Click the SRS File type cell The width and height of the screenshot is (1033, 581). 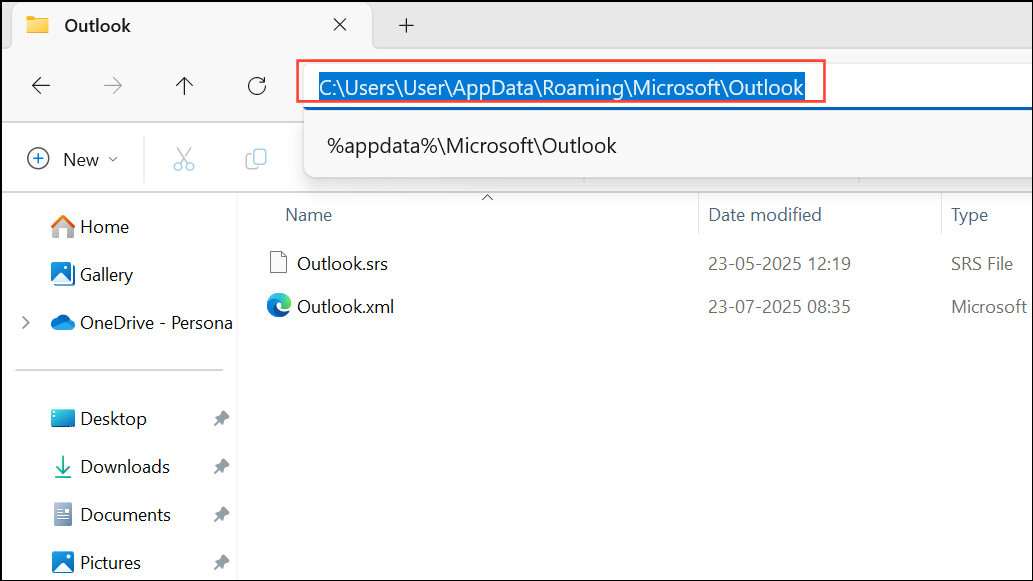[982, 264]
